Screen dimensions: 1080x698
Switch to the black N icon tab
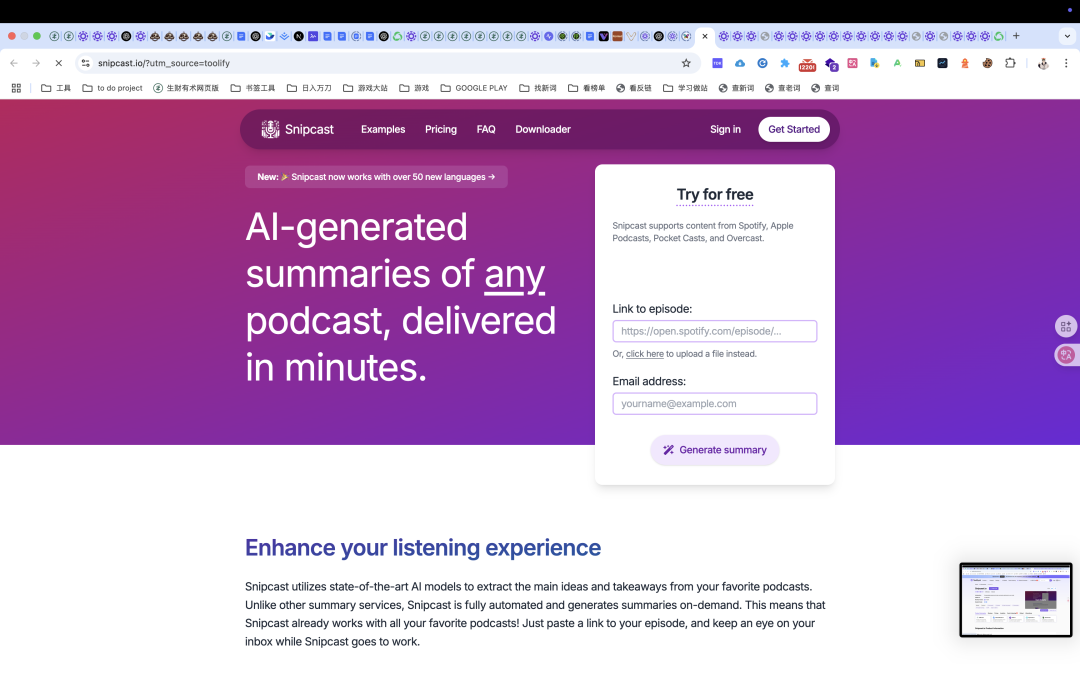(x=298, y=37)
